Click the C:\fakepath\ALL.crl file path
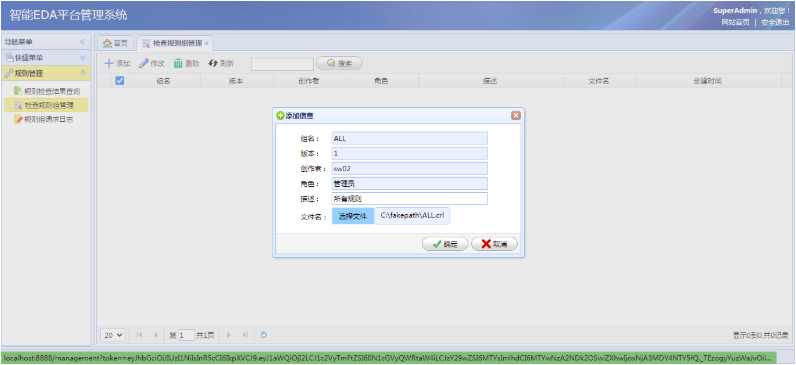Viewport: 796px width, 365px height. (412, 215)
